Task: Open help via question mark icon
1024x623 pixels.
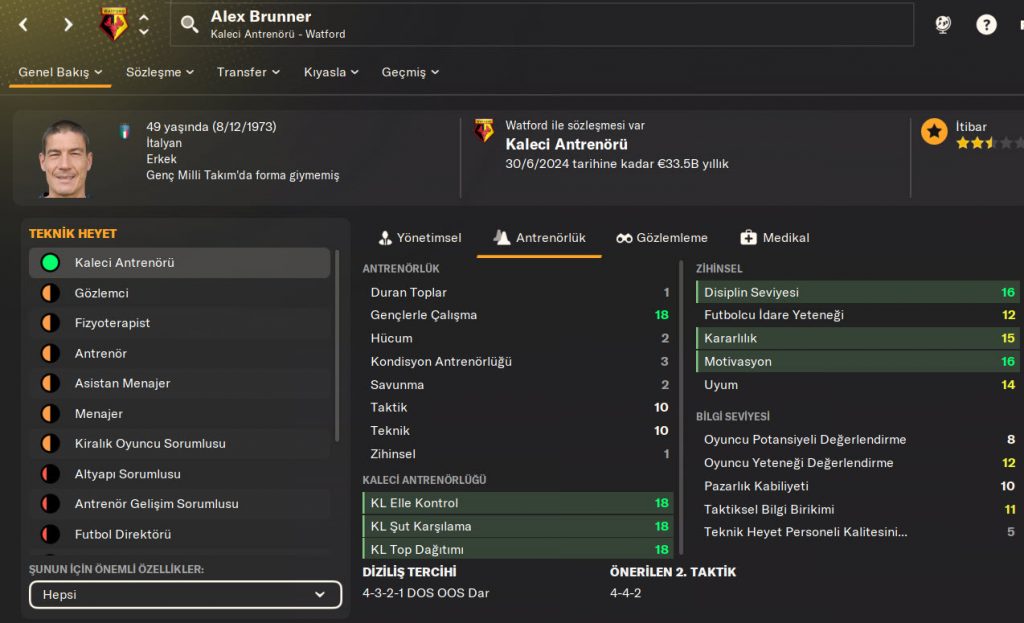Action: click(x=988, y=24)
